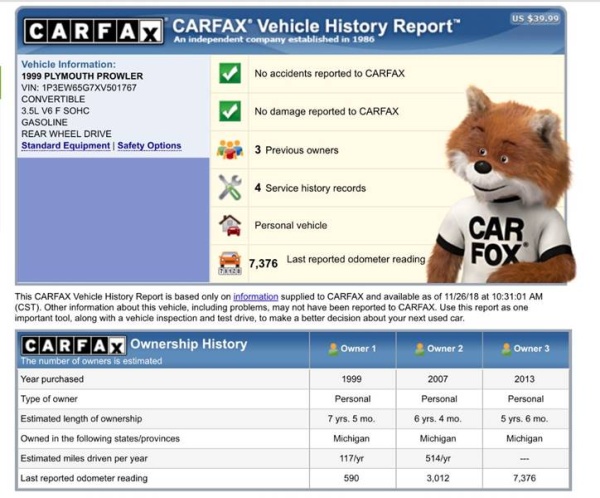Open the Standard Equipment link
Screen dimensions: 600x498
(65, 146)
